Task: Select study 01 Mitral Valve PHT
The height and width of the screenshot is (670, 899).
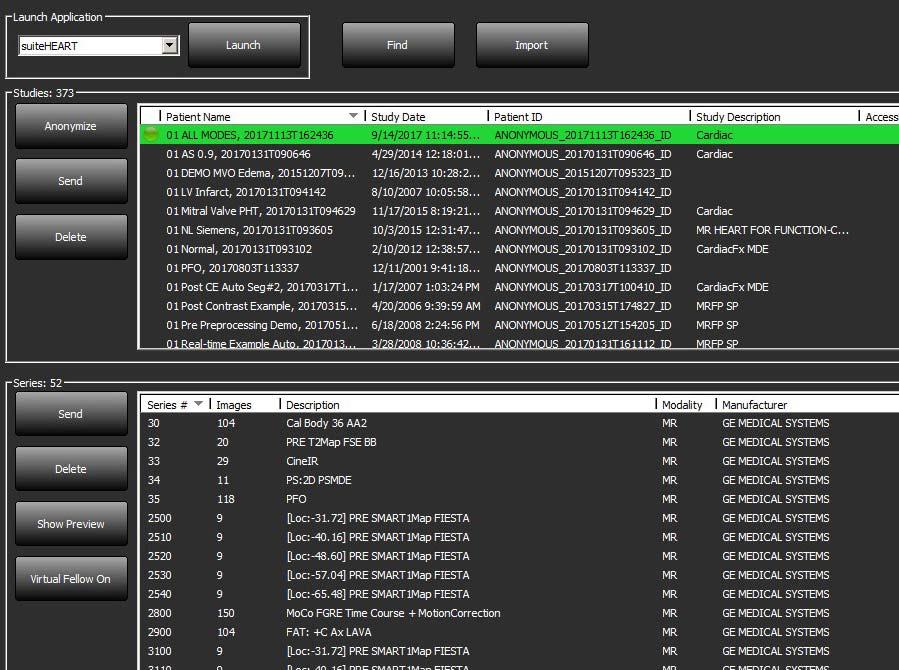Action: click(x=519, y=211)
